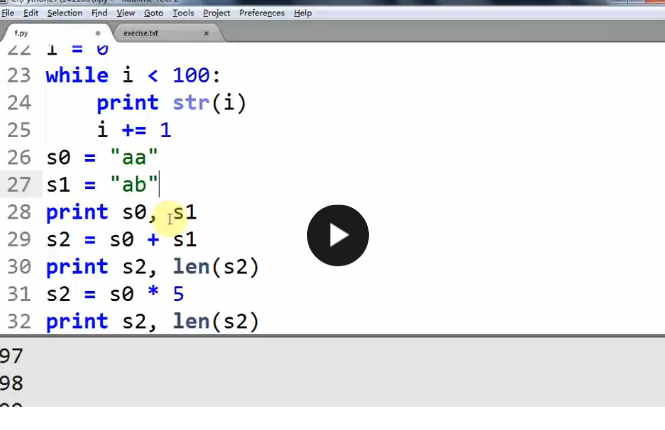Open the Find menu
665x430 pixels.
pos(99,13)
